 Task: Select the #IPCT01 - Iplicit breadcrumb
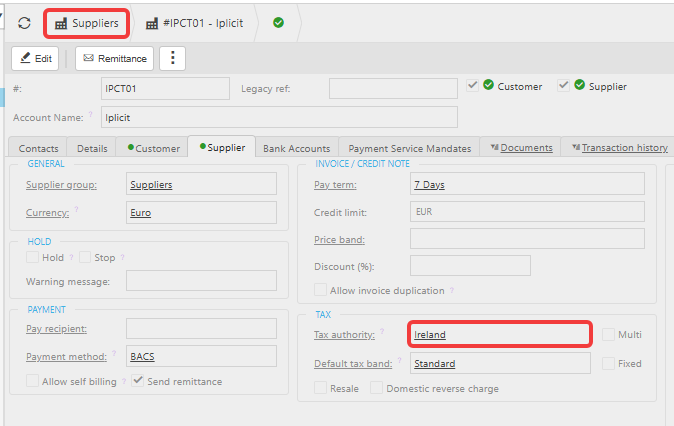click(194, 23)
